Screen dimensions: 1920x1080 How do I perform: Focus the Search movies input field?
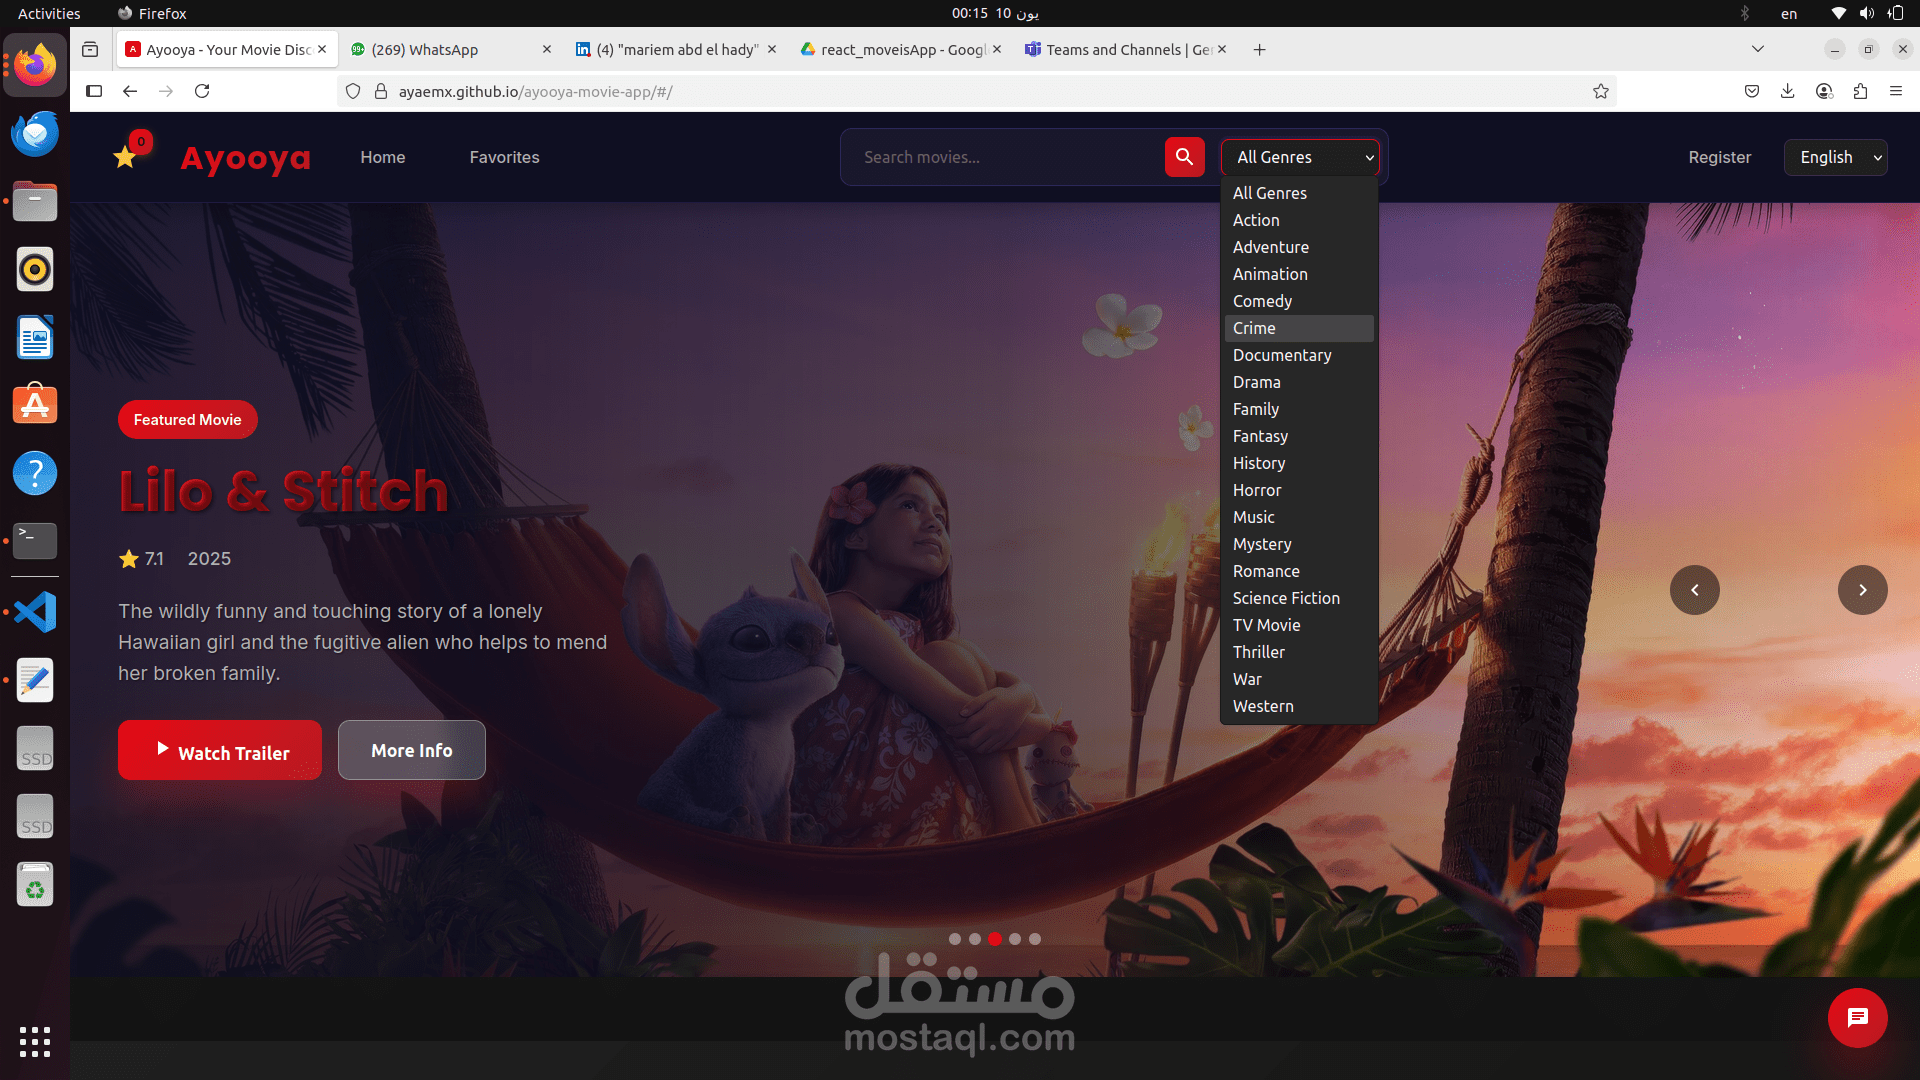(x=1005, y=157)
